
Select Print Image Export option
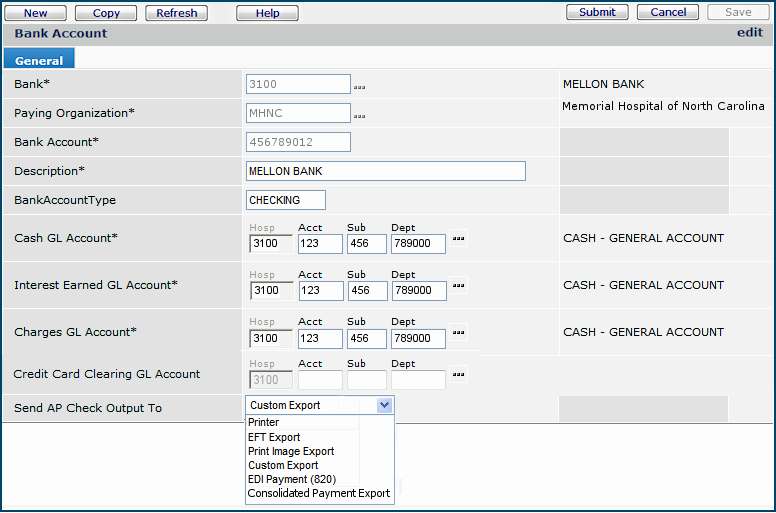click(x=291, y=451)
